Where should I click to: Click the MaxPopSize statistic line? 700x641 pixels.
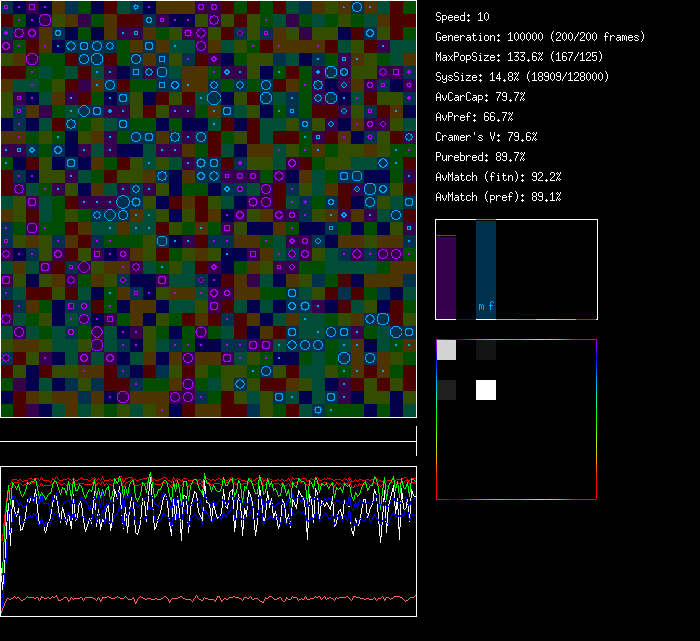pyautogui.click(x=521, y=57)
